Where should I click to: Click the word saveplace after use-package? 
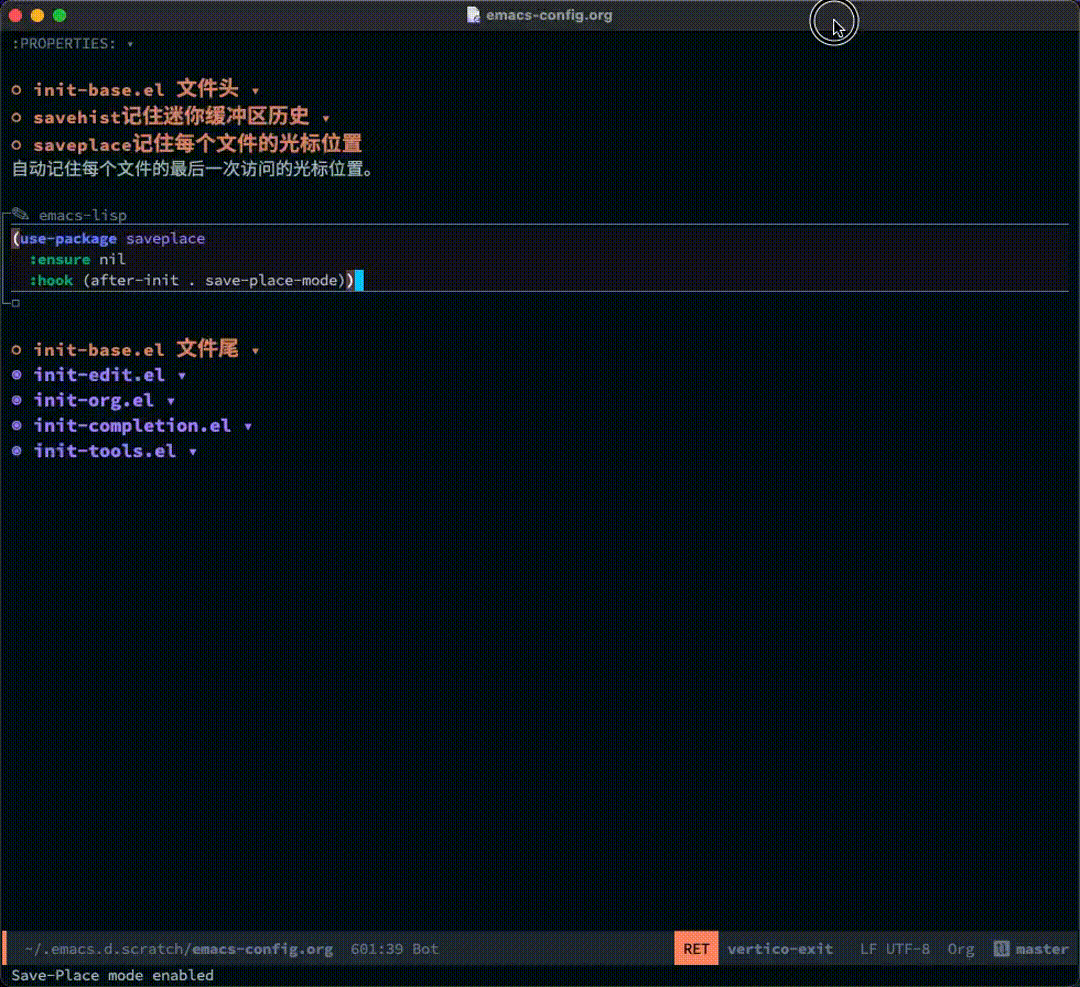click(165, 238)
